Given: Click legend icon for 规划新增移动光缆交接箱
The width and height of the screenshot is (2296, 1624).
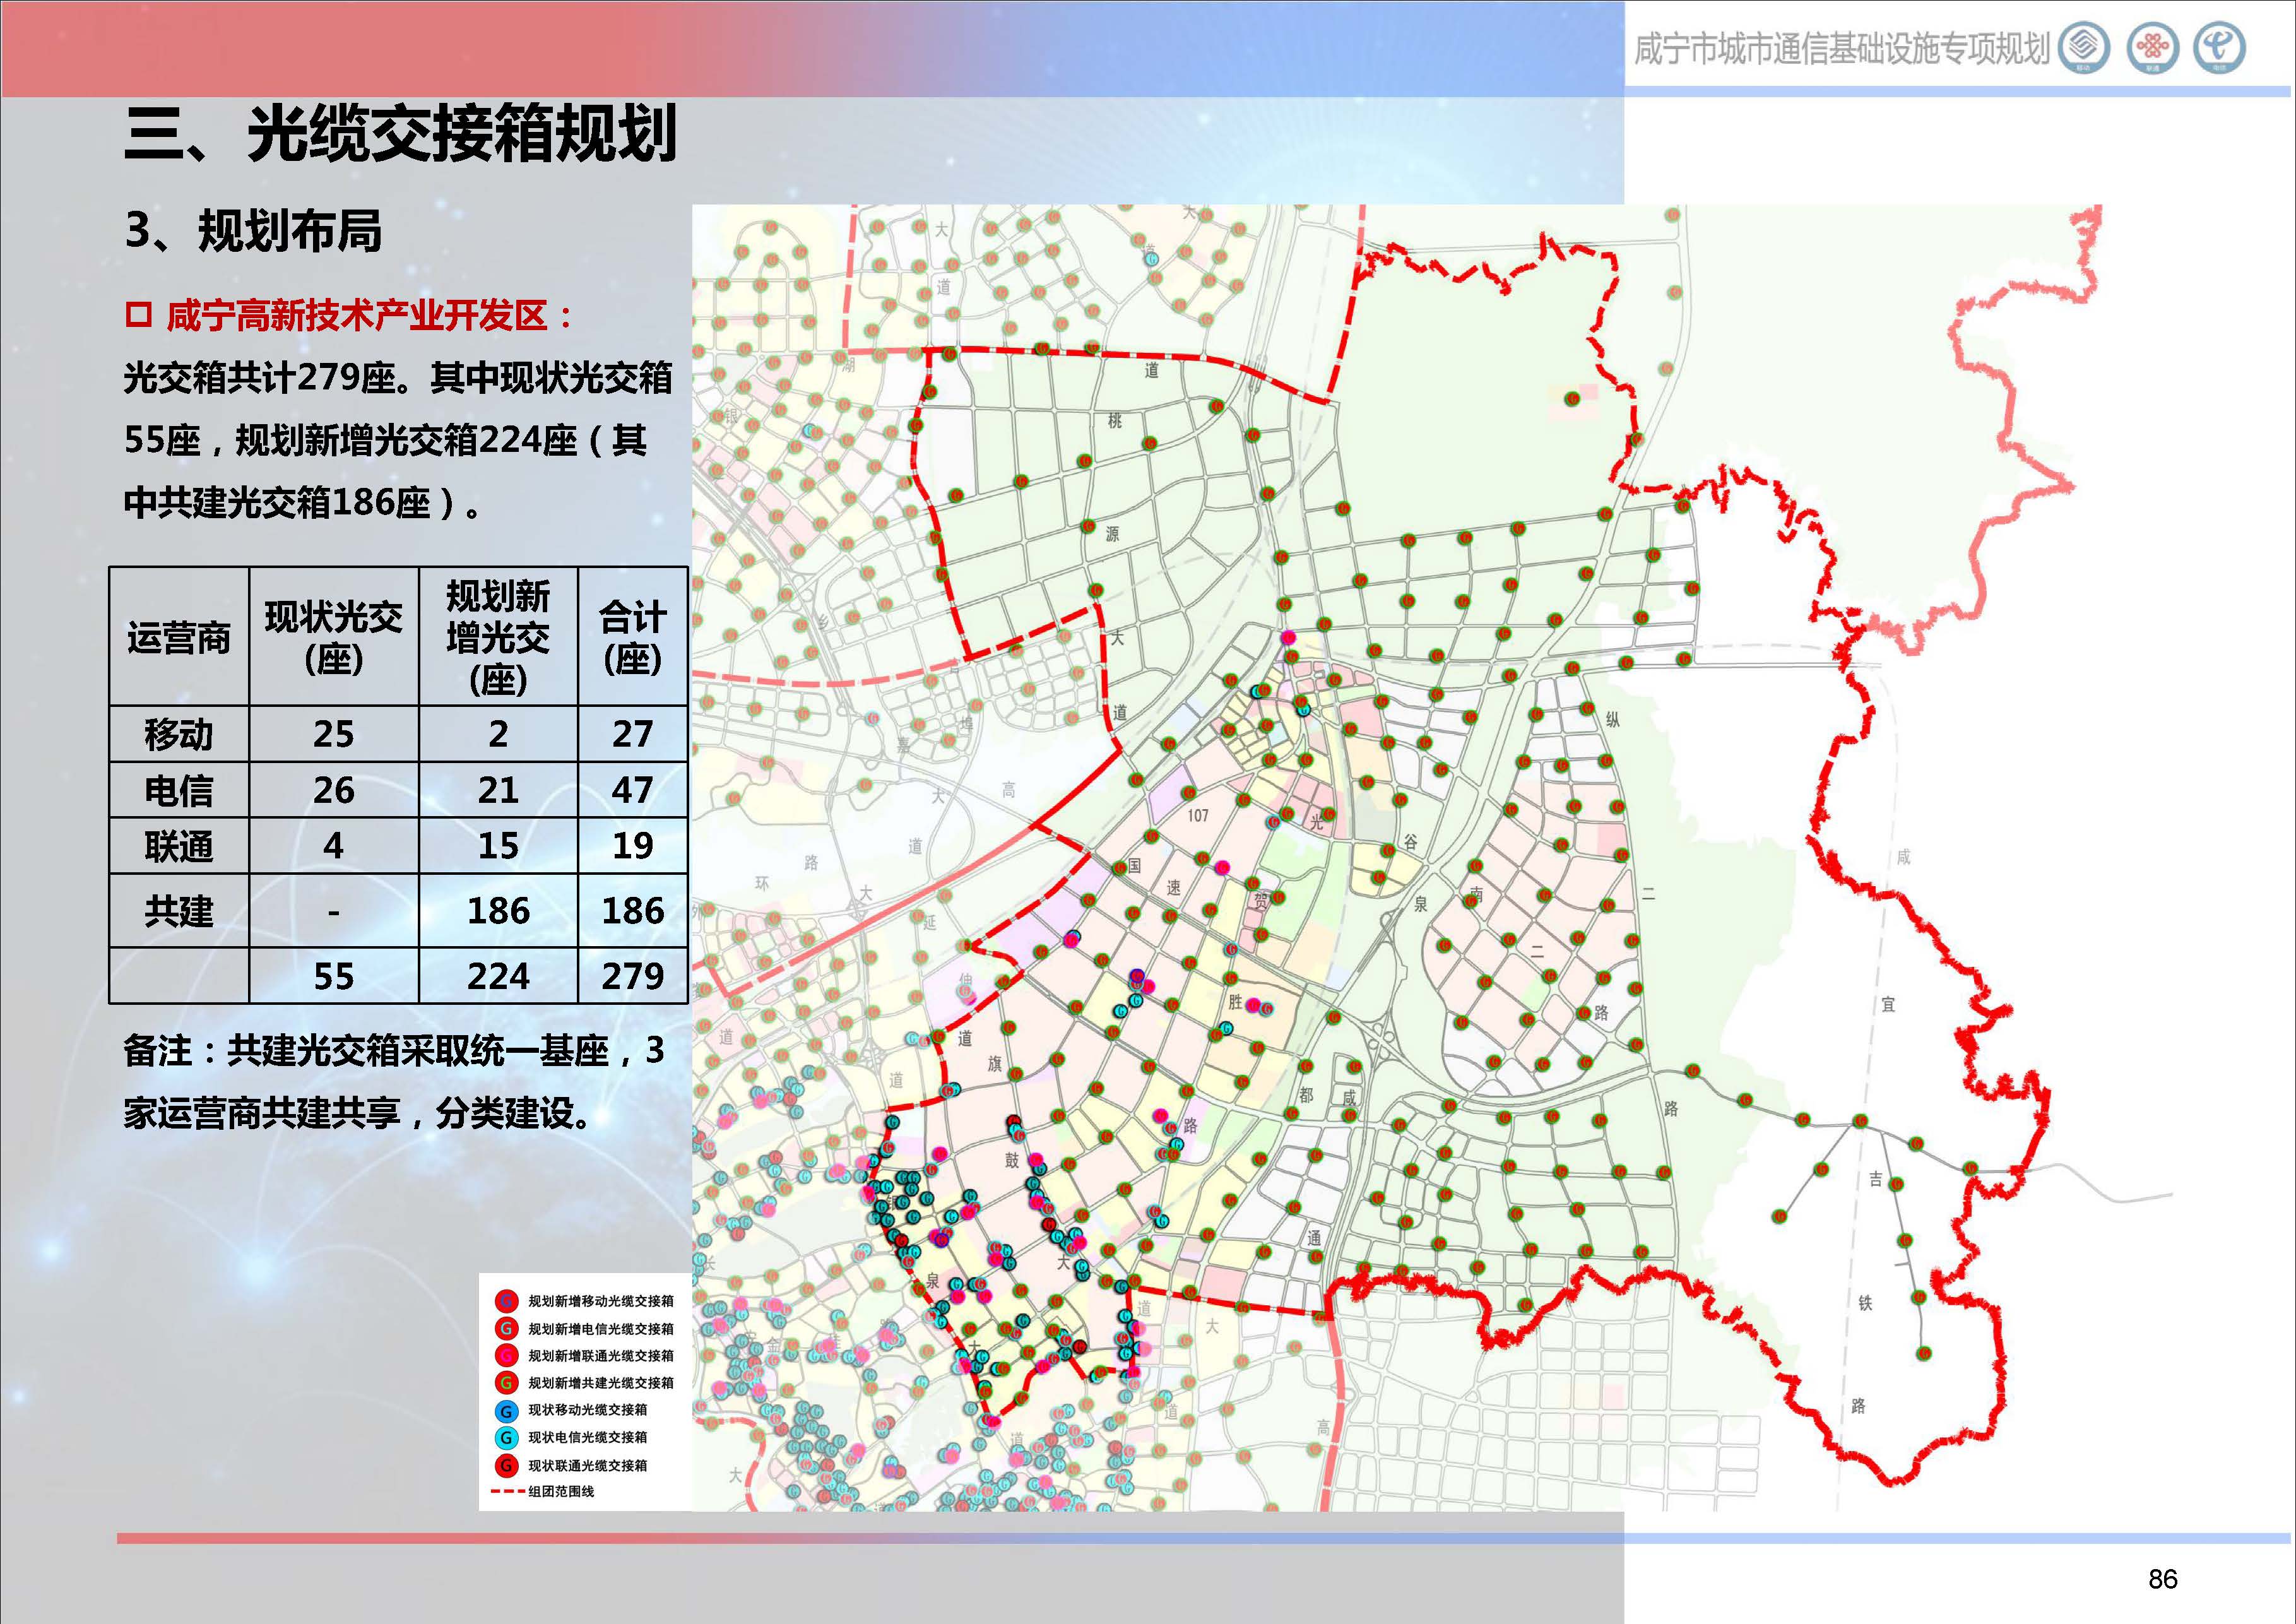Looking at the screenshot, I should (506, 1301).
